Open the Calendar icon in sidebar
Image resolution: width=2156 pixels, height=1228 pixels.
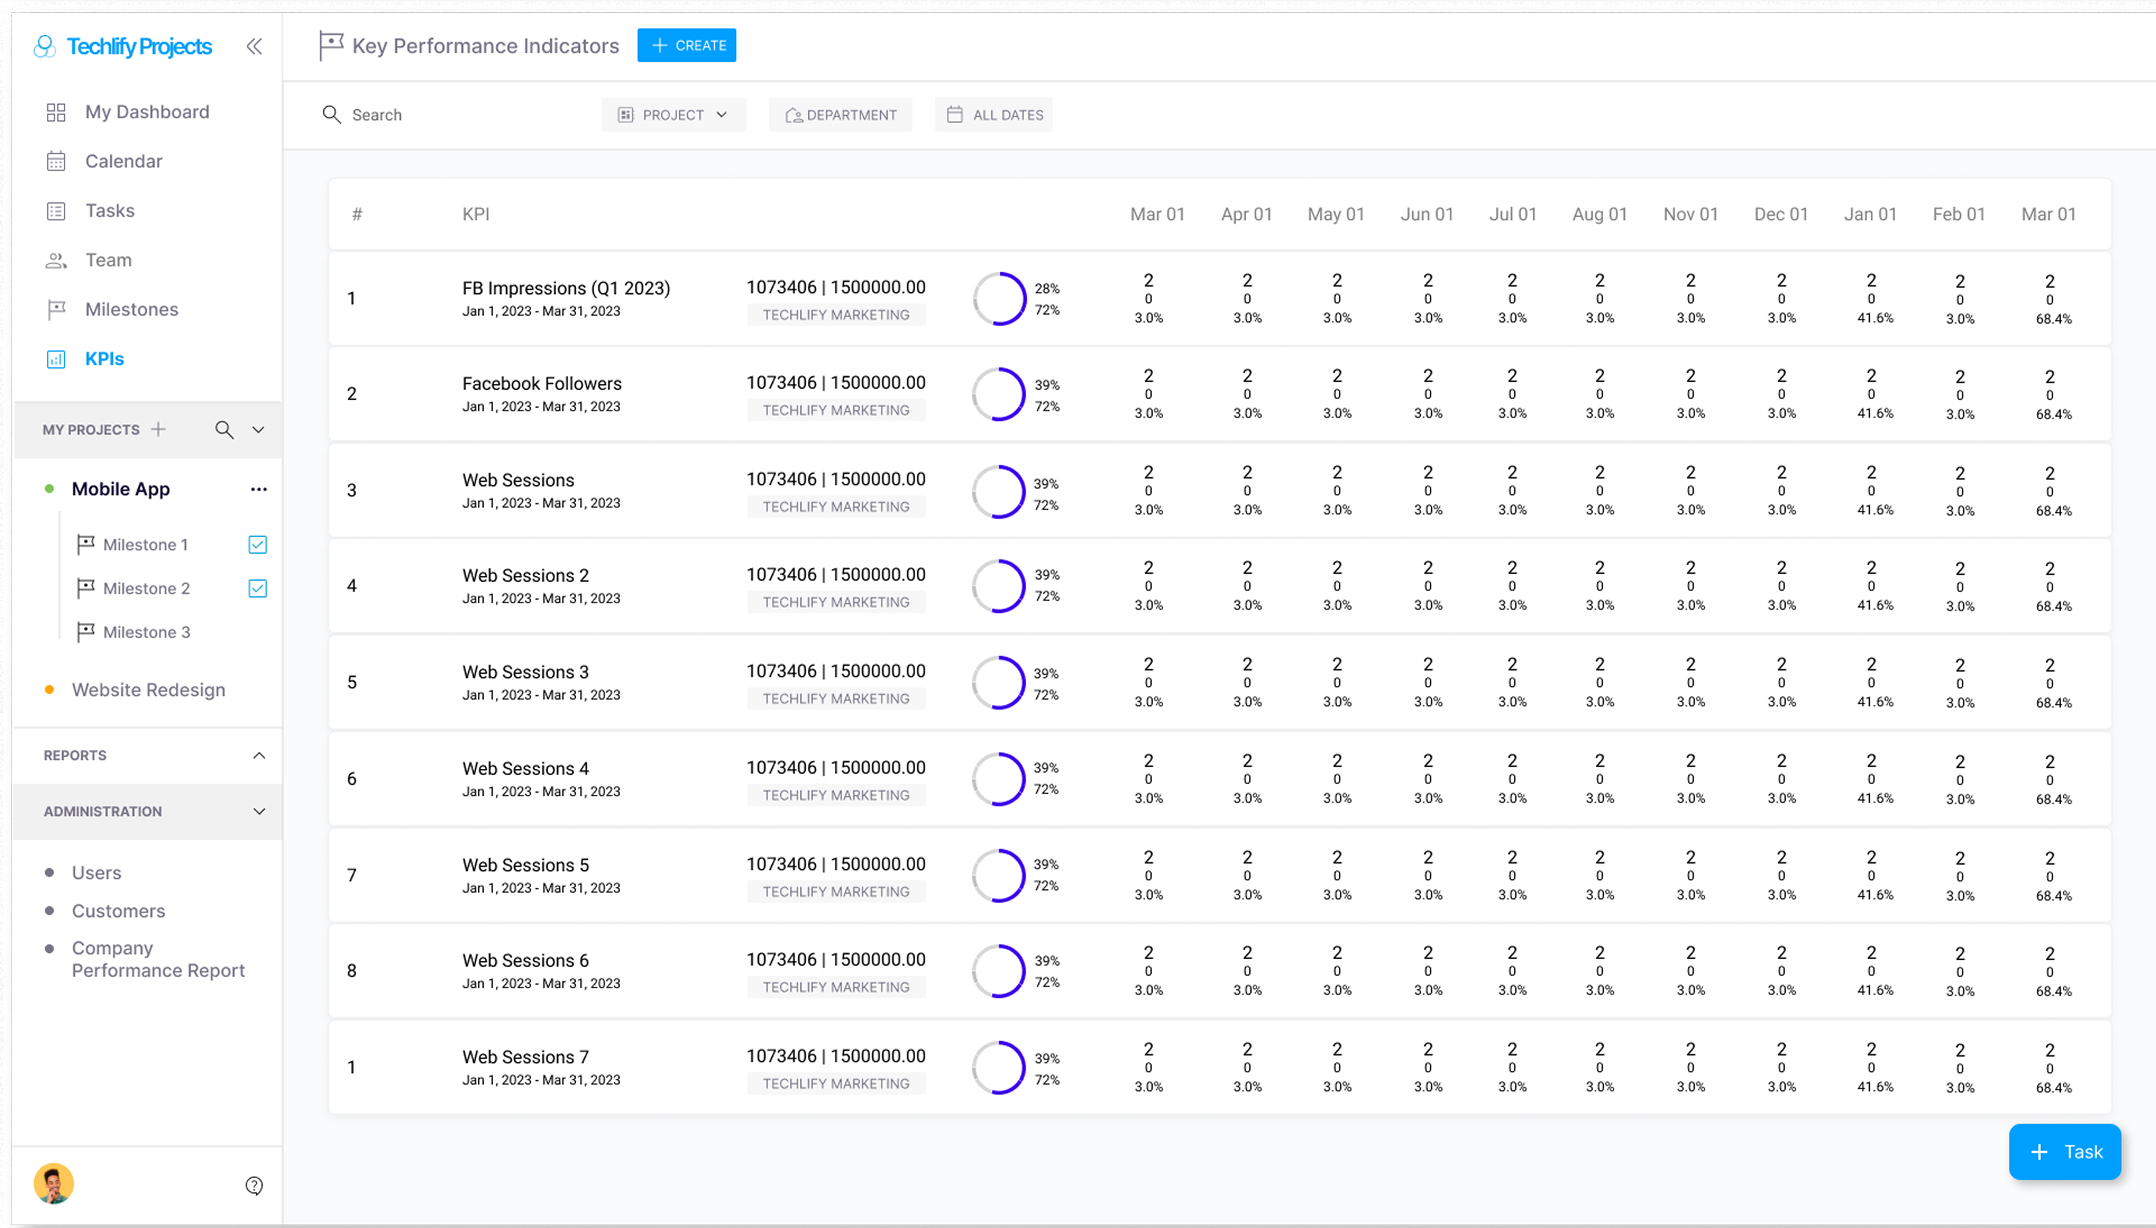click(56, 161)
